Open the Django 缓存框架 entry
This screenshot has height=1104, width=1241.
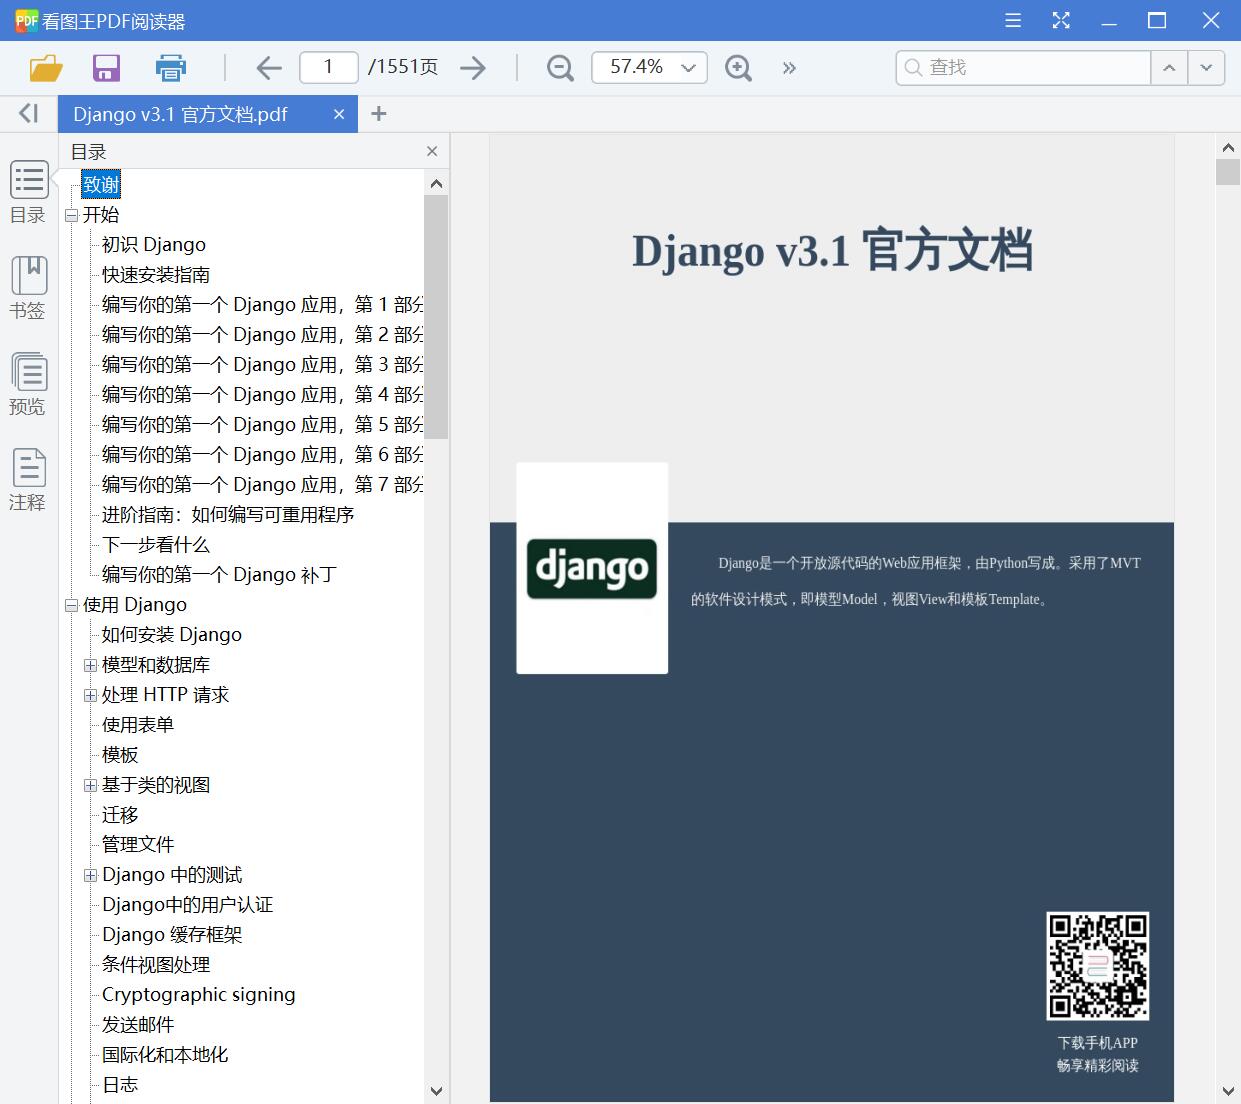[172, 935]
